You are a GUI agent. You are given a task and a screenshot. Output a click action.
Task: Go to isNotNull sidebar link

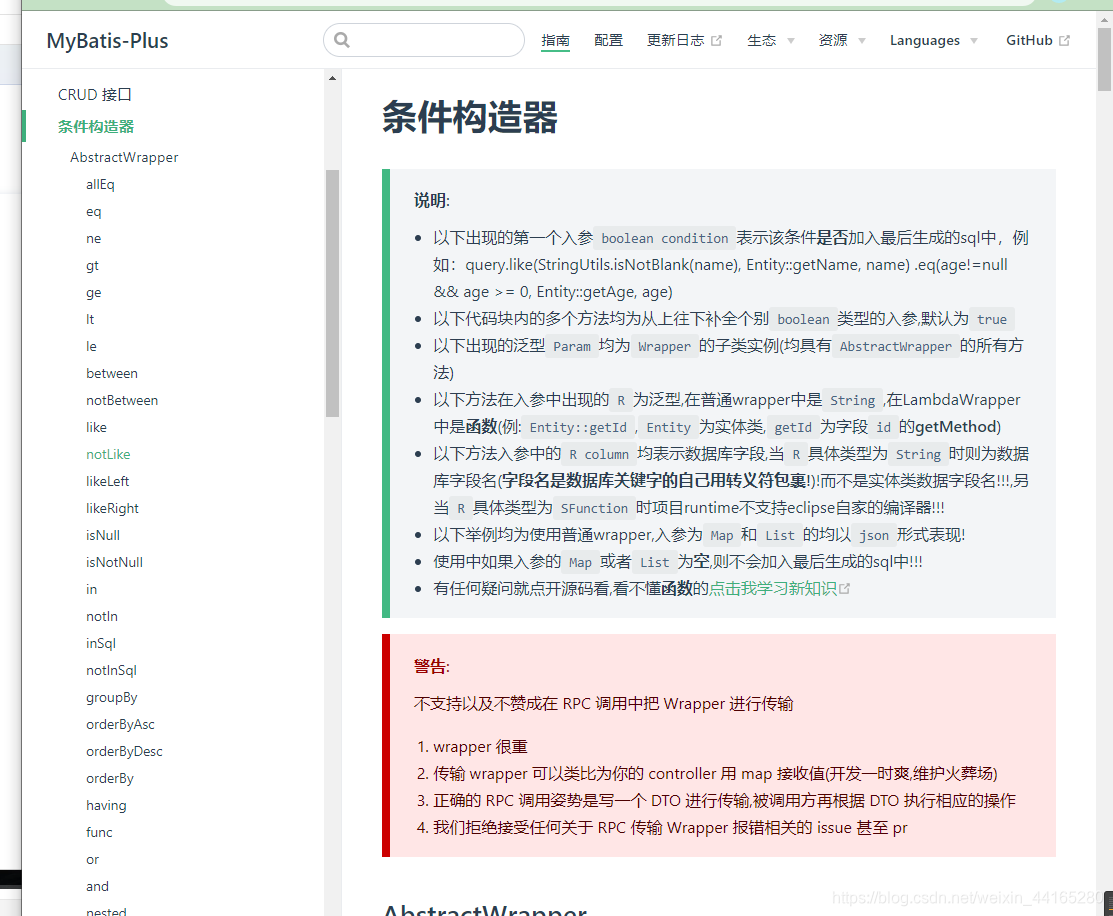pyautogui.click(x=114, y=562)
